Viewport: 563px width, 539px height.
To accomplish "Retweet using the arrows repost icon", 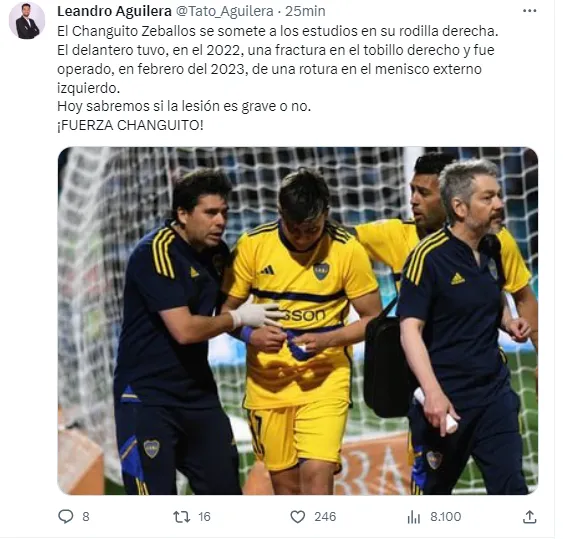I will click(x=182, y=517).
